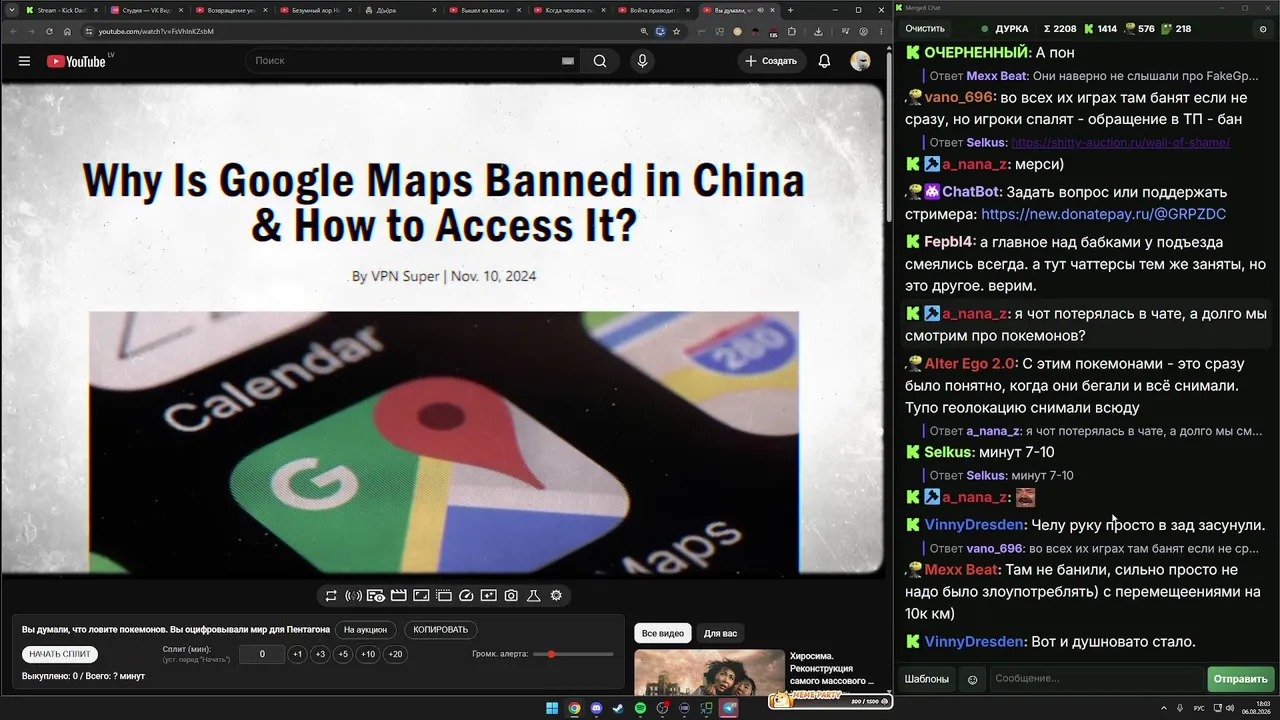
Task: Click the clapperboard icon in player toolbar
Action: (398, 596)
